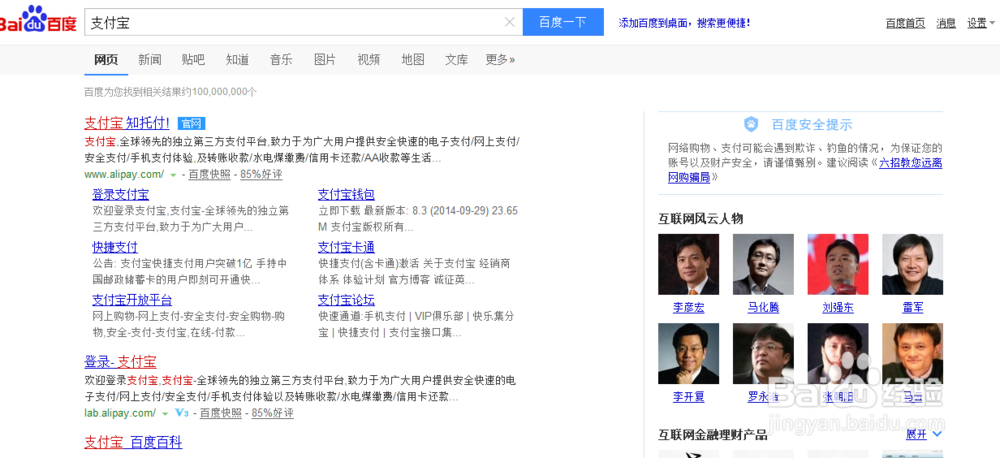Click 刘强东's photo thumbnail
The width and height of the screenshot is (1000, 458).
point(838,264)
